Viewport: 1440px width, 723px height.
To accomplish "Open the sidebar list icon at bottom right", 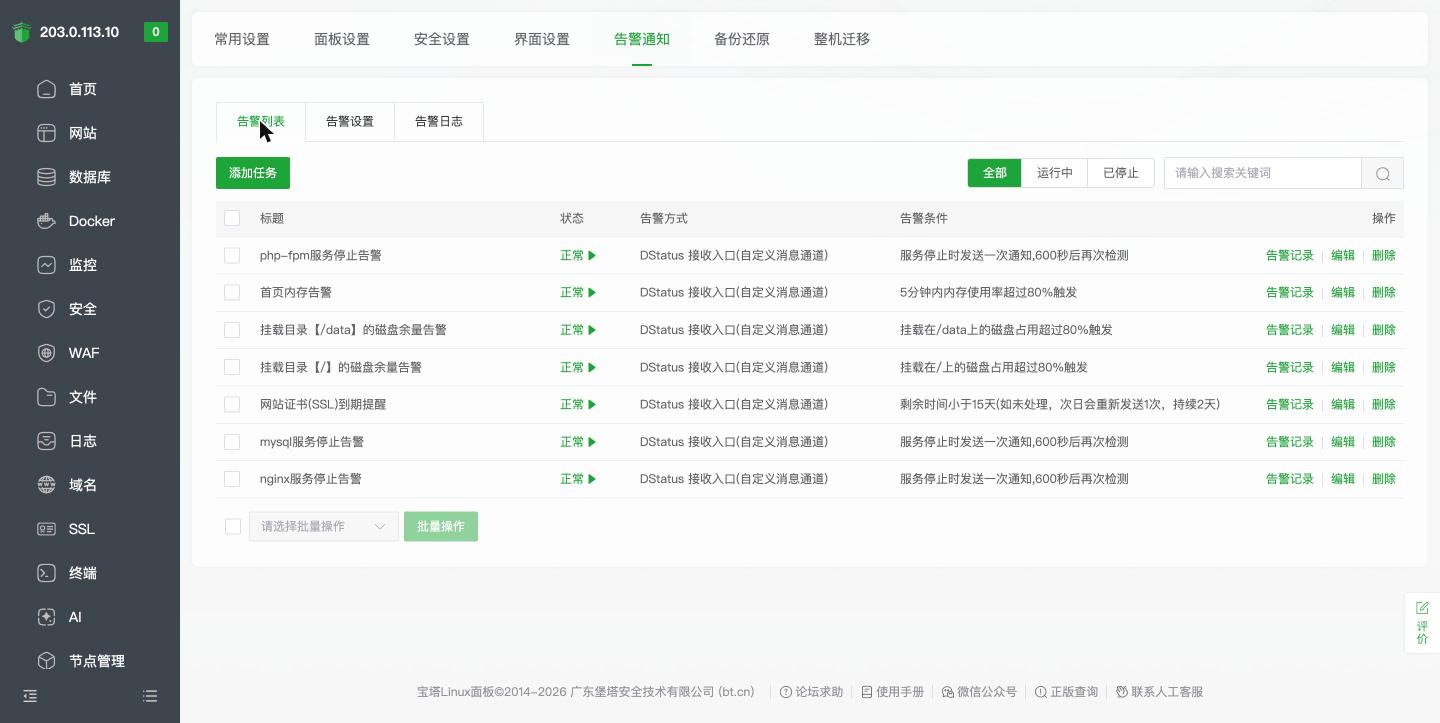I will pos(150,696).
